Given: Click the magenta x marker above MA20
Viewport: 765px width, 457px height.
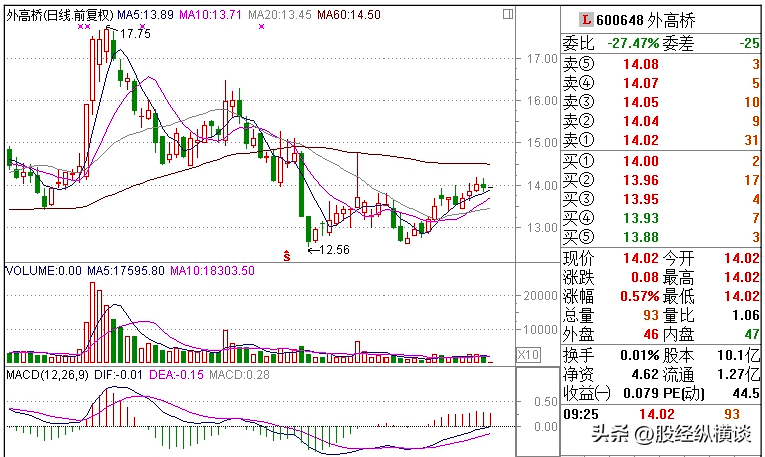Looking at the screenshot, I should tap(262, 26).
